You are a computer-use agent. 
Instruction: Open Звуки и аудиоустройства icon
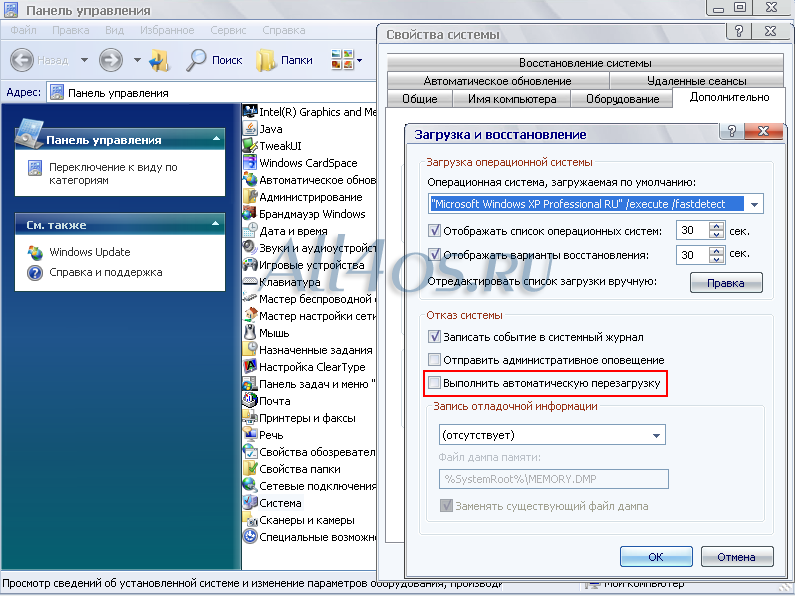coord(250,248)
